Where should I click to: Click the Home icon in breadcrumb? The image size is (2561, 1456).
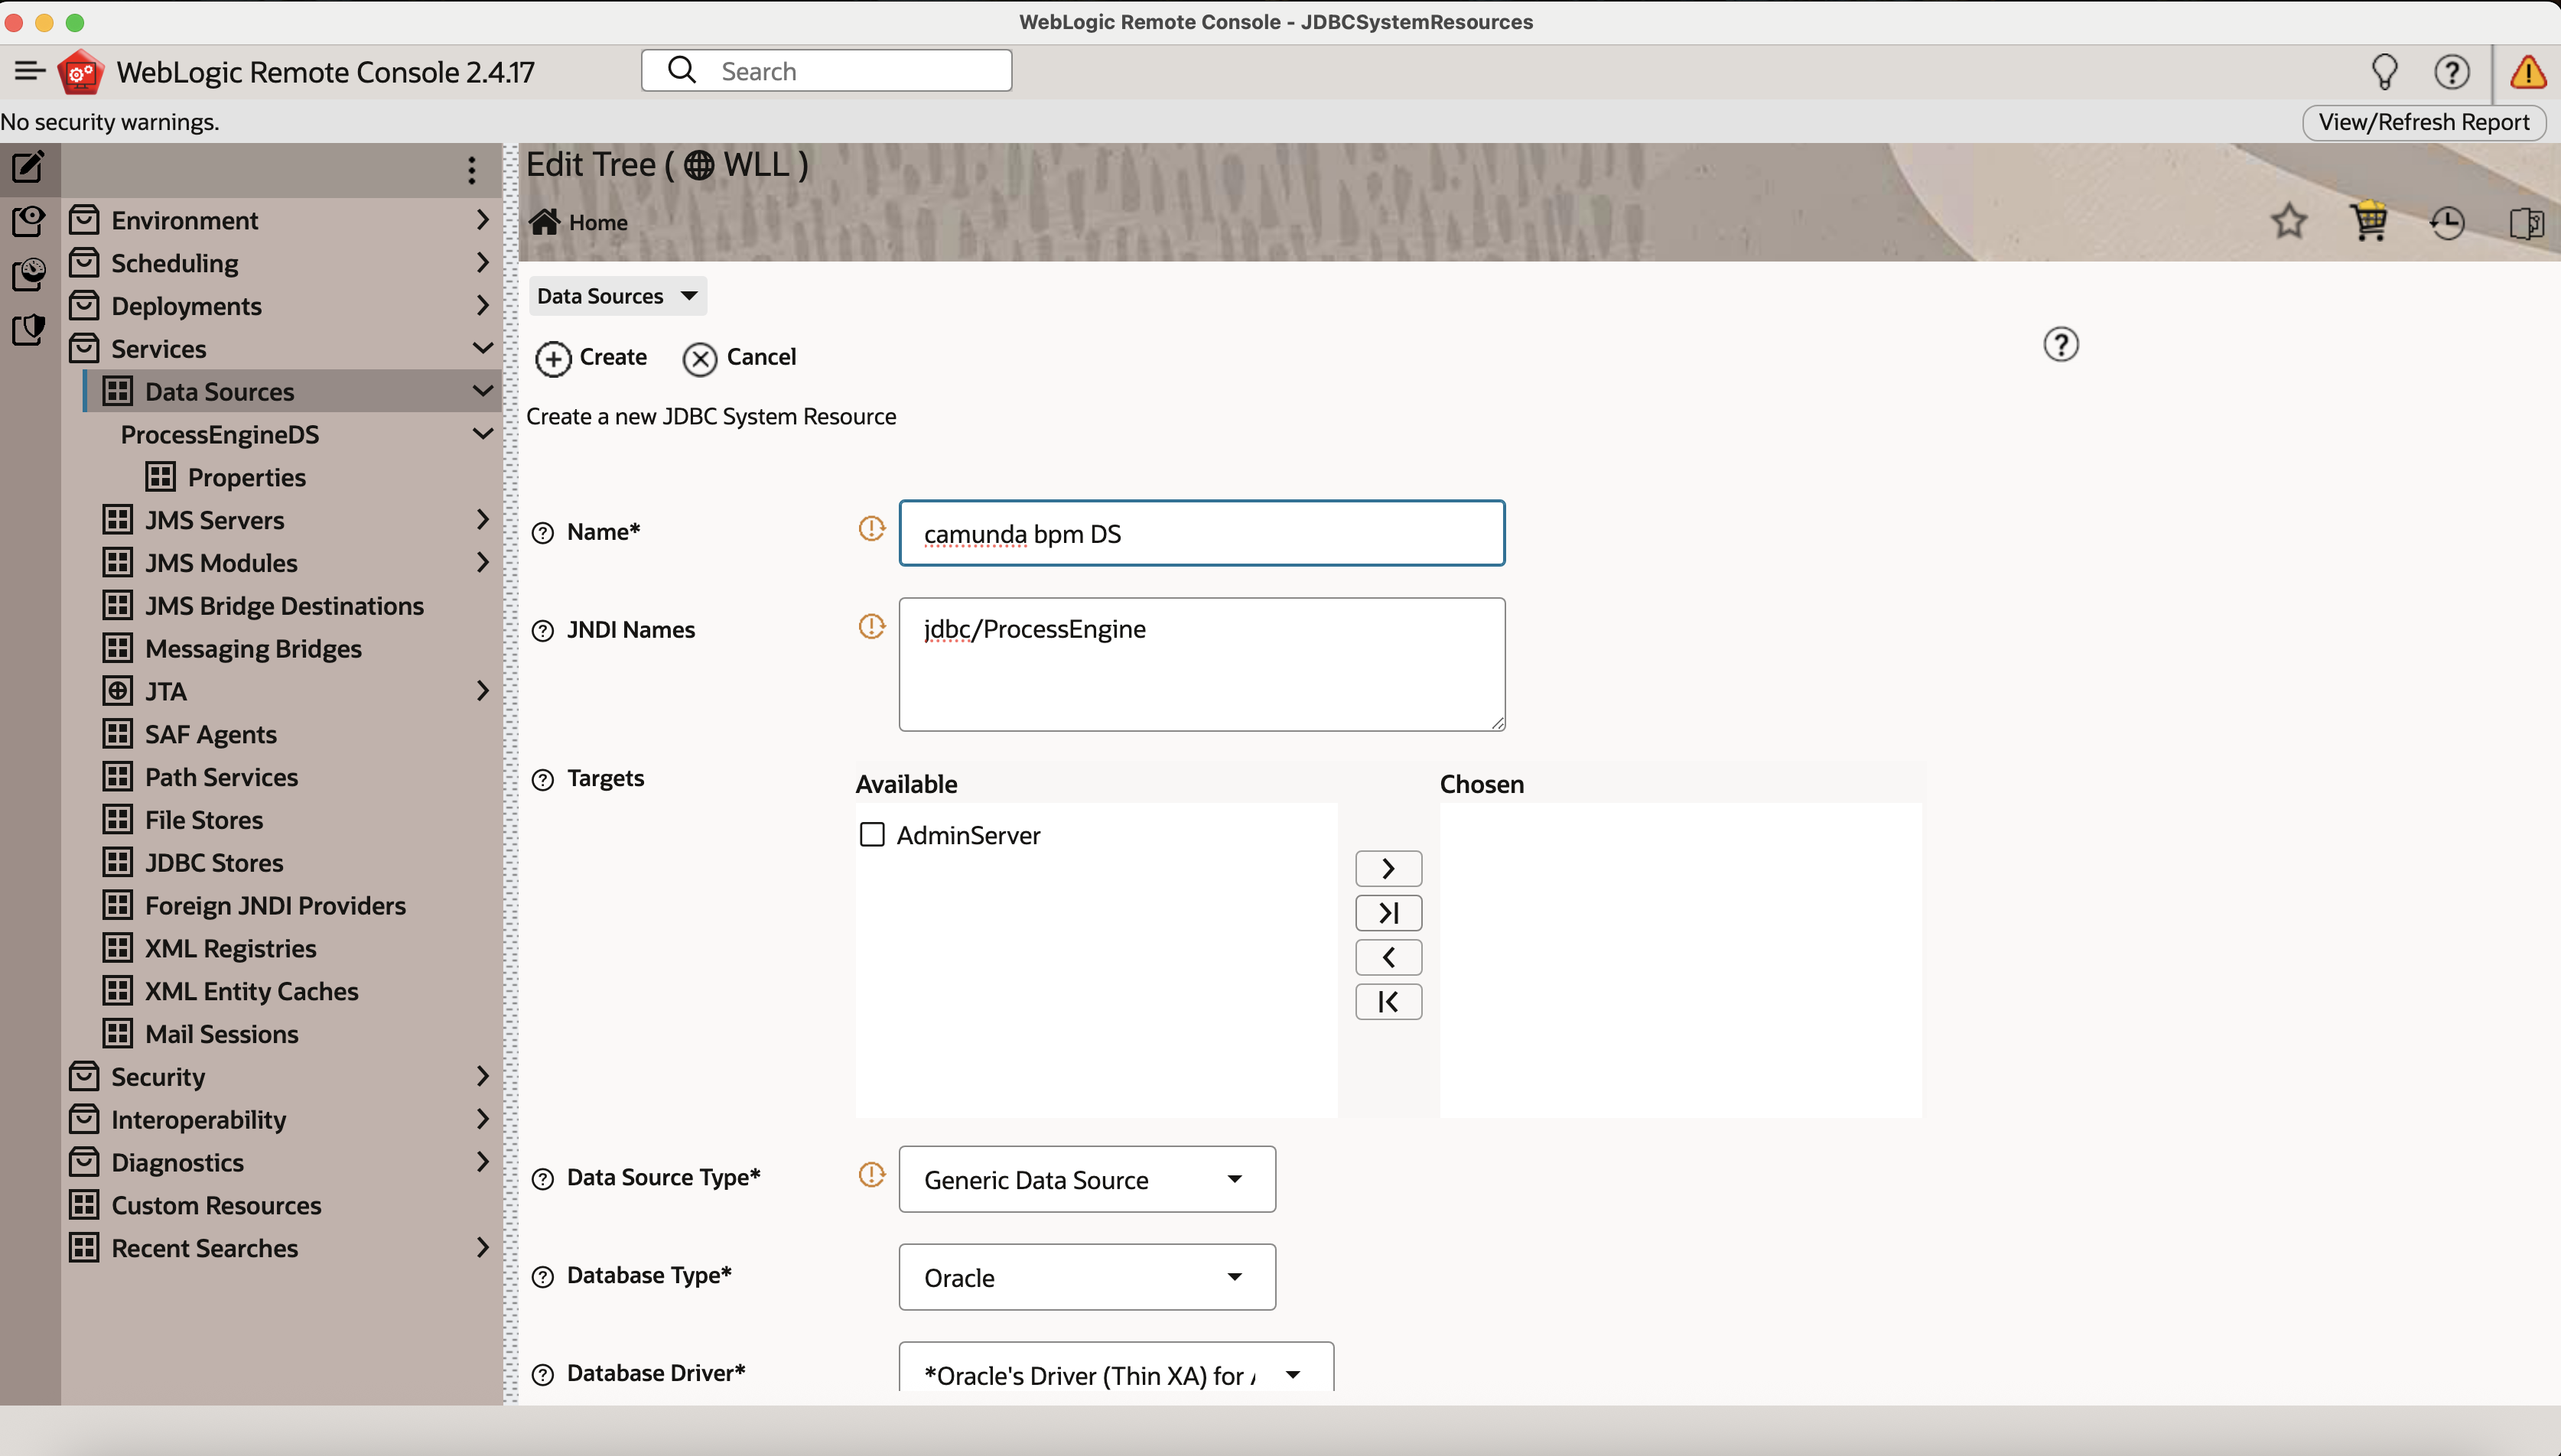click(545, 222)
